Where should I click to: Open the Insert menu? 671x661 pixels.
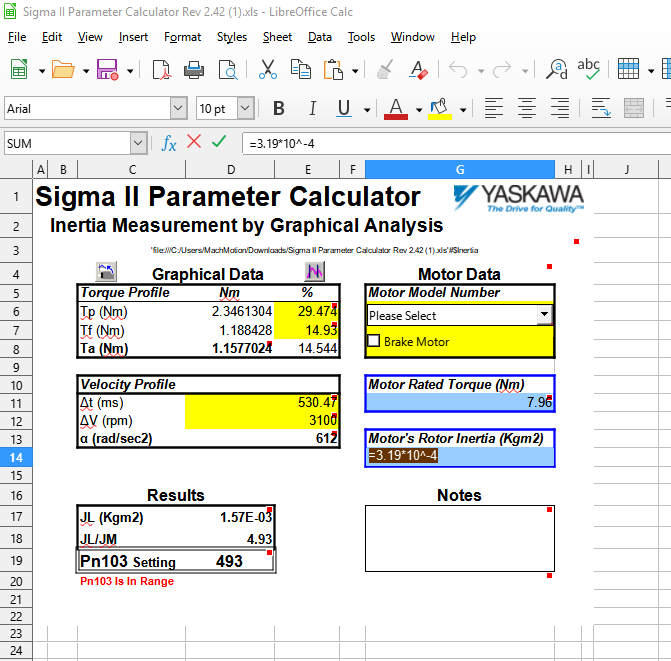[x=133, y=37]
